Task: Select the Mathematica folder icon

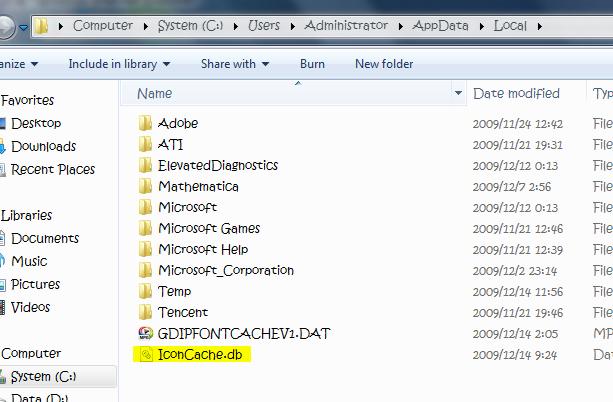Action: point(145,186)
